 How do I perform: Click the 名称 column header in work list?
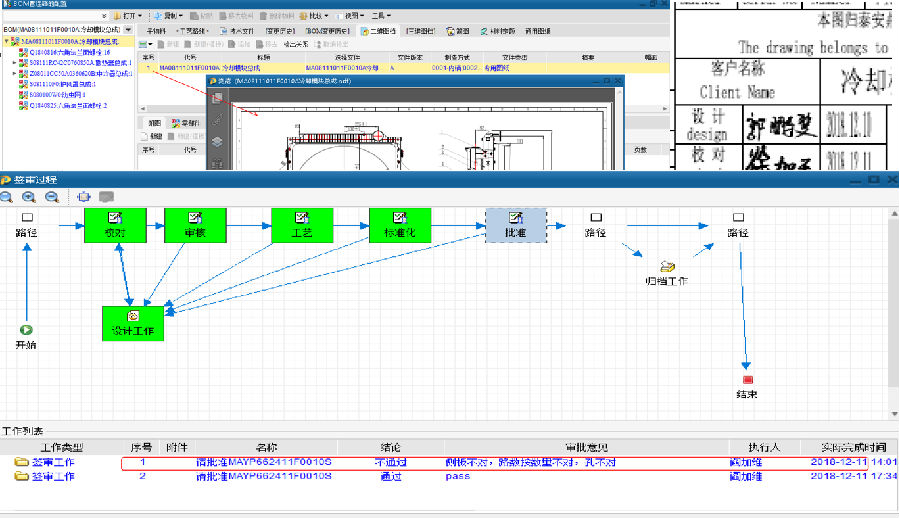coord(266,447)
